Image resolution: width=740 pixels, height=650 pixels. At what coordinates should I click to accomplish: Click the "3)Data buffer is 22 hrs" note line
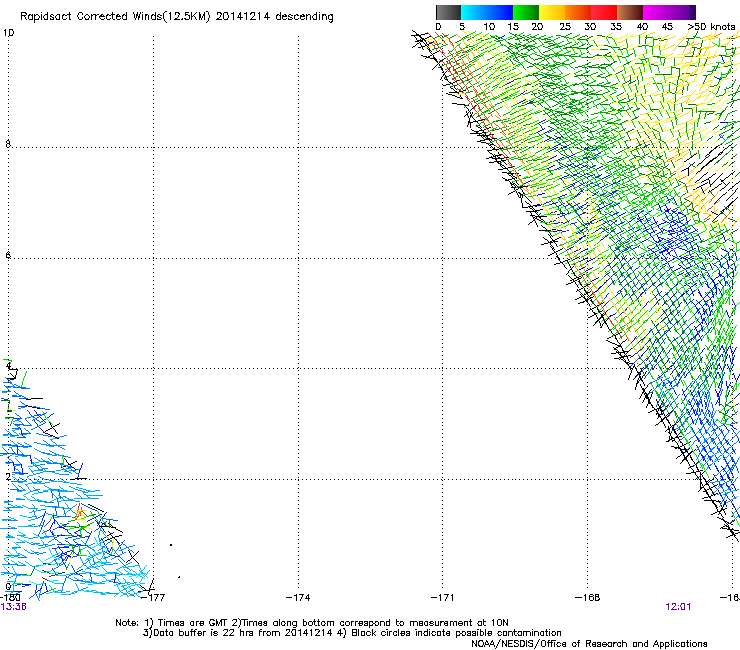coord(352,633)
